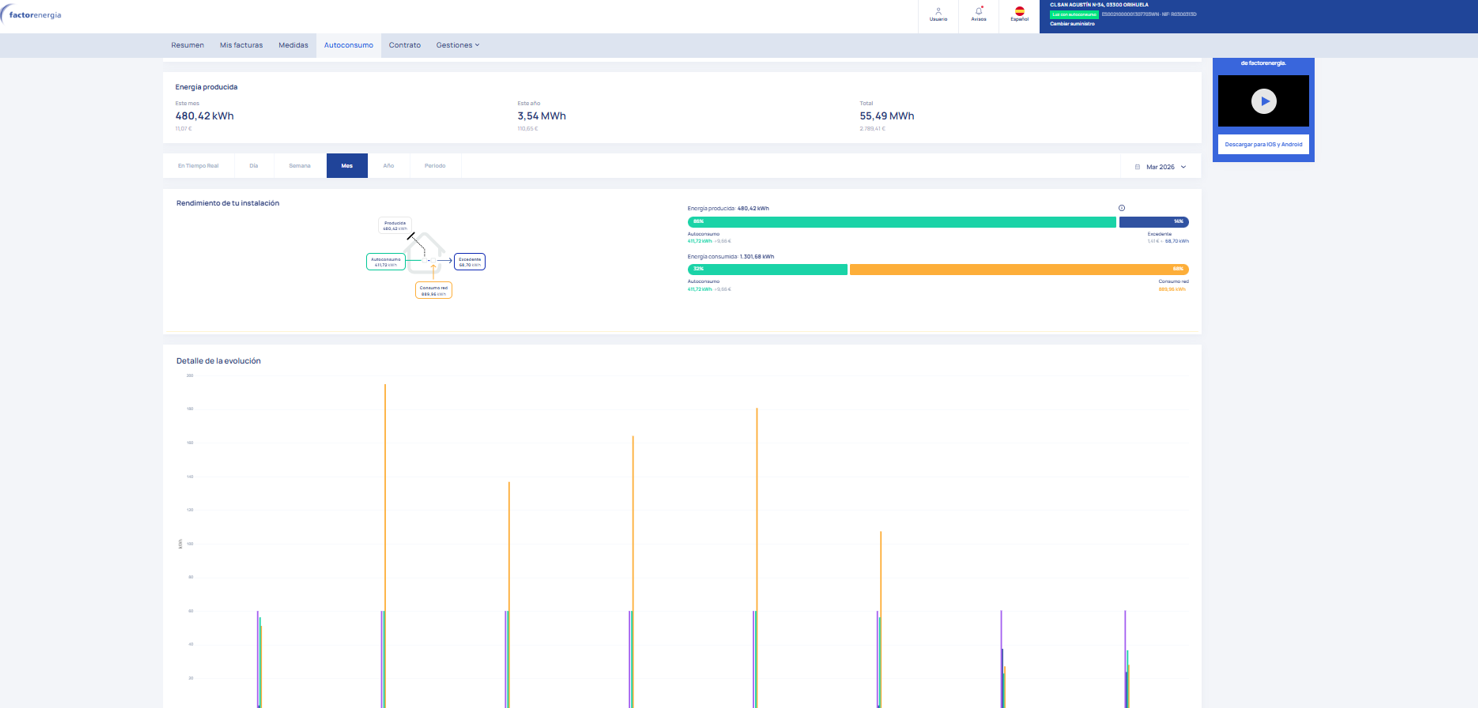1478x708 pixels.
Task: Select the Año period tab
Action: tap(388, 166)
